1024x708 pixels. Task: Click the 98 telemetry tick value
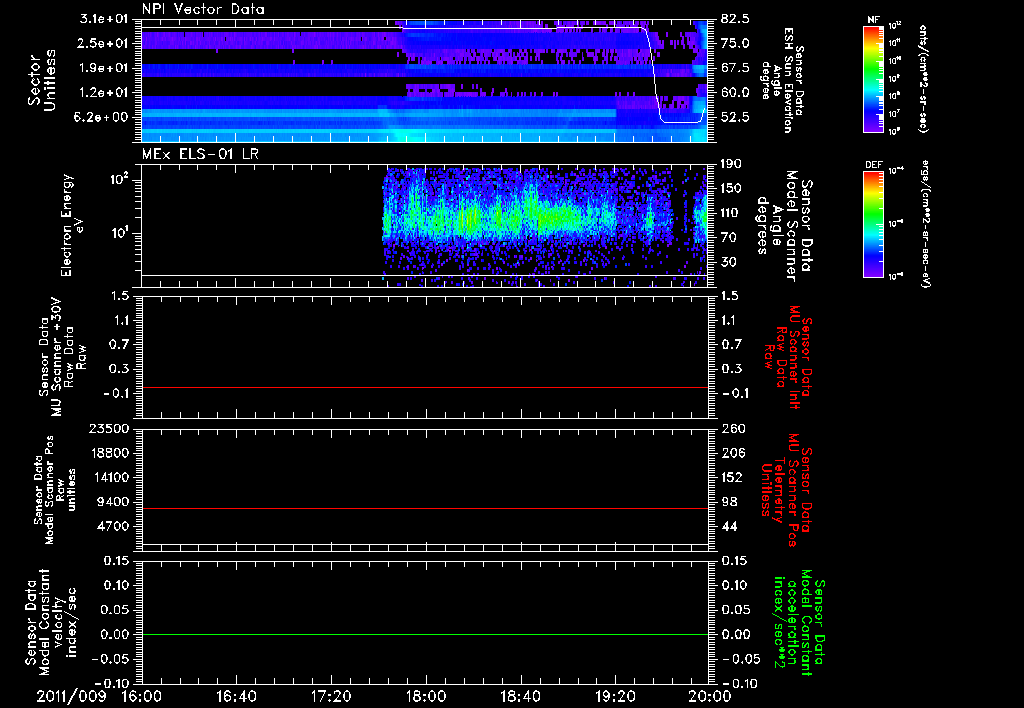point(729,502)
